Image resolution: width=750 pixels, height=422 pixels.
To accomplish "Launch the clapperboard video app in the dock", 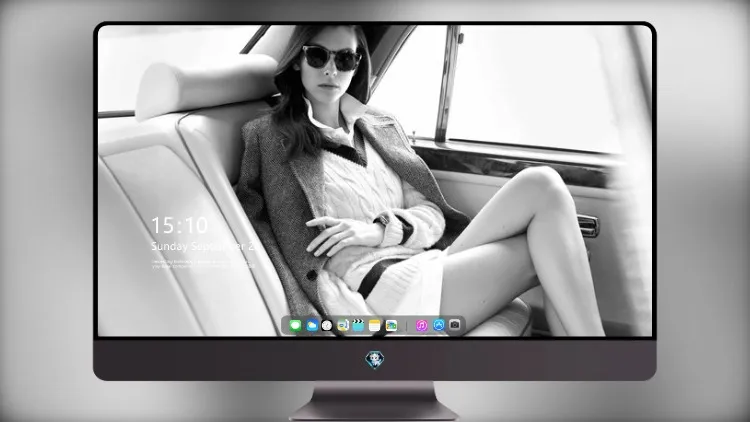I will click(358, 326).
